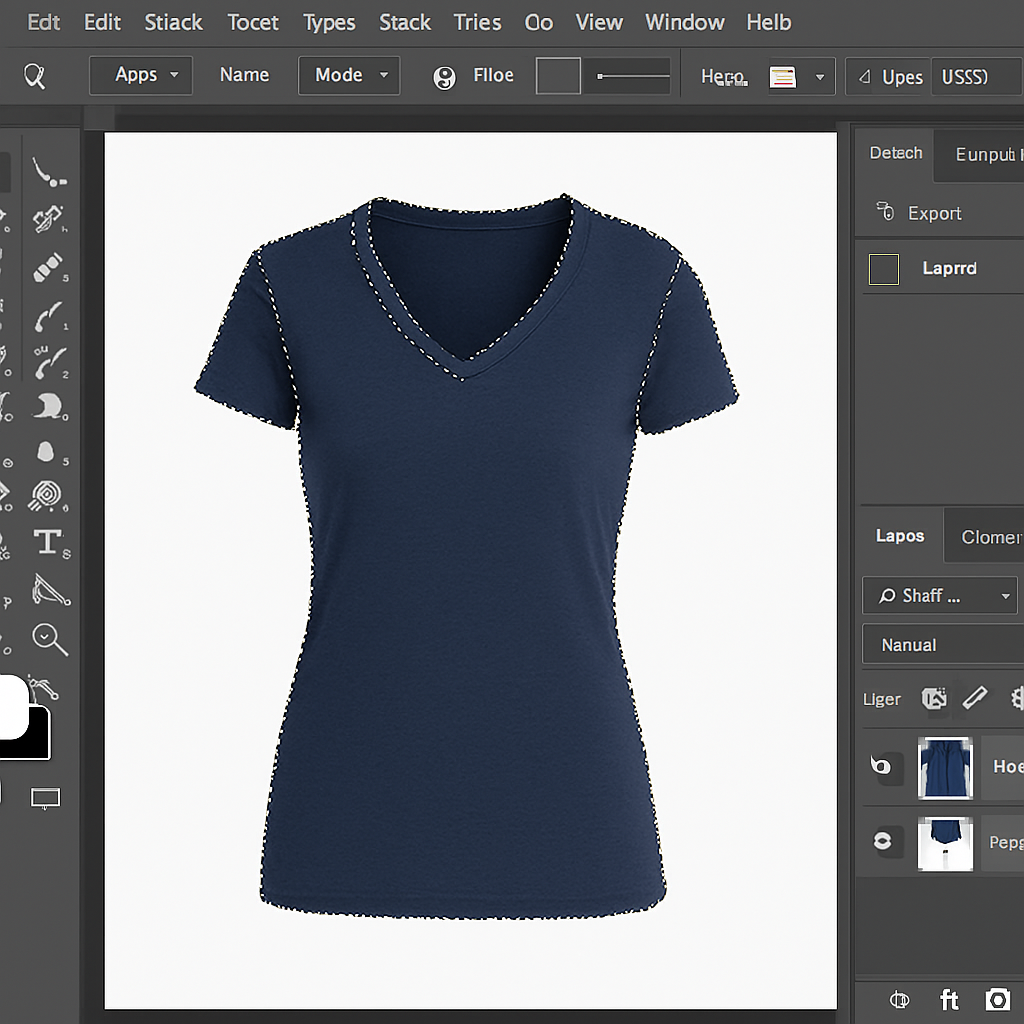The height and width of the screenshot is (1024, 1024).
Task: Toggle the Laprrd checkbox
Action: click(x=884, y=269)
